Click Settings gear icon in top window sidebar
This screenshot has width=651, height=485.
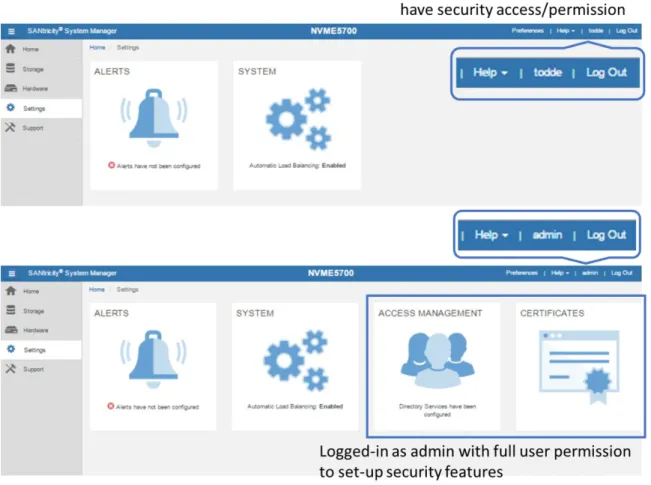10,108
